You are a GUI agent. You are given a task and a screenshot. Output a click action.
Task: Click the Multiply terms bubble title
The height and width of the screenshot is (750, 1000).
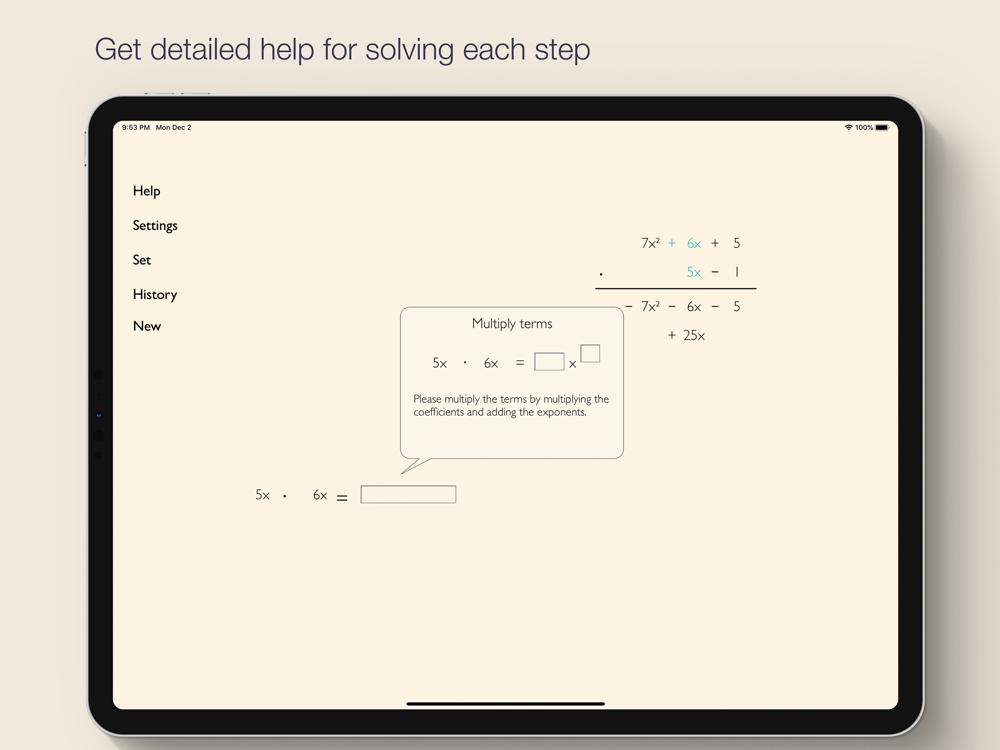pyautogui.click(x=512, y=324)
